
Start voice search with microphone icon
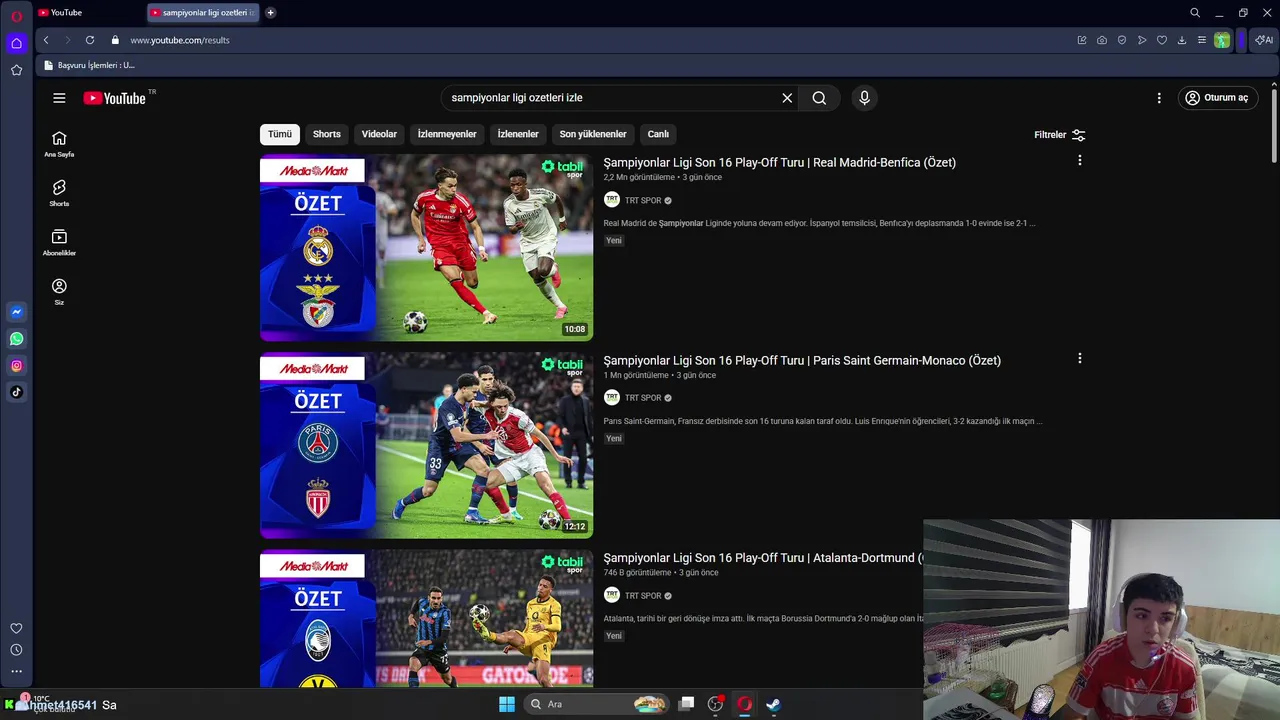pyautogui.click(x=864, y=98)
